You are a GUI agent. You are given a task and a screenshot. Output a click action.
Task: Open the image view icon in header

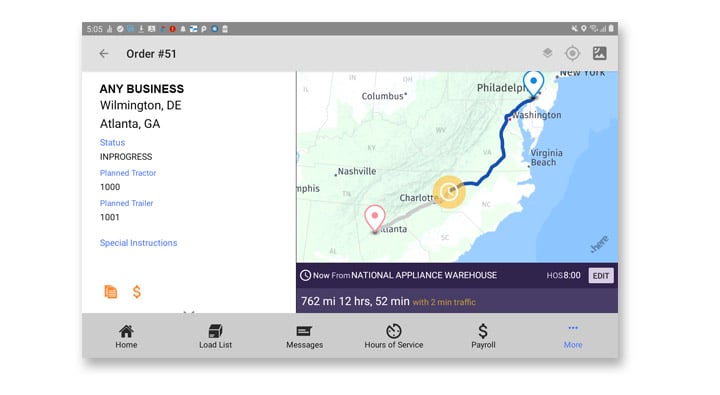[x=599, y=53]
